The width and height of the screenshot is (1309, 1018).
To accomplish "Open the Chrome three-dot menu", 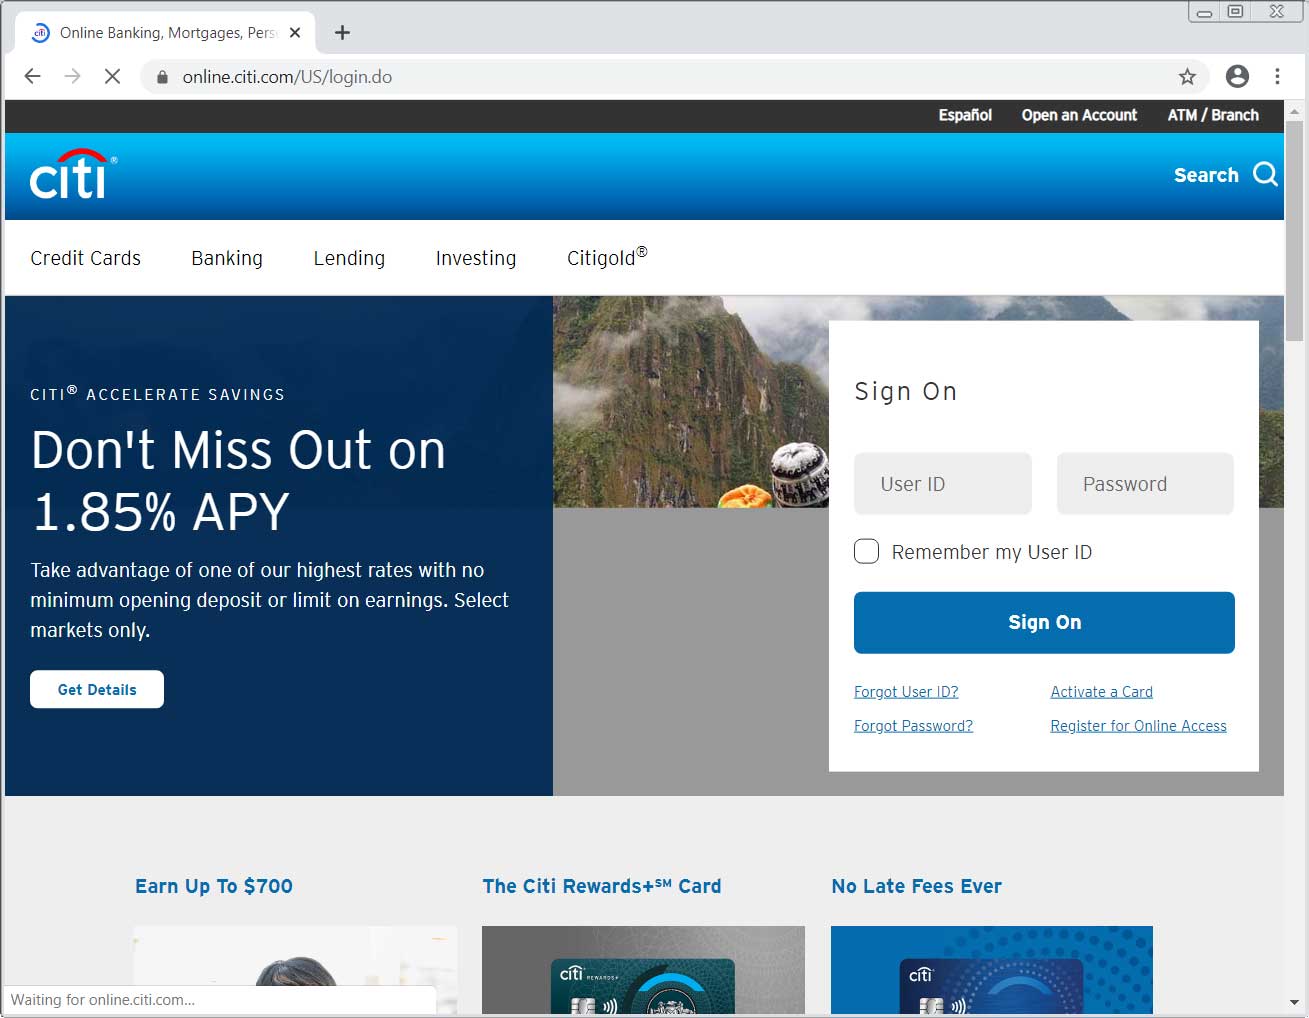I will click(x=1277, y=76).
